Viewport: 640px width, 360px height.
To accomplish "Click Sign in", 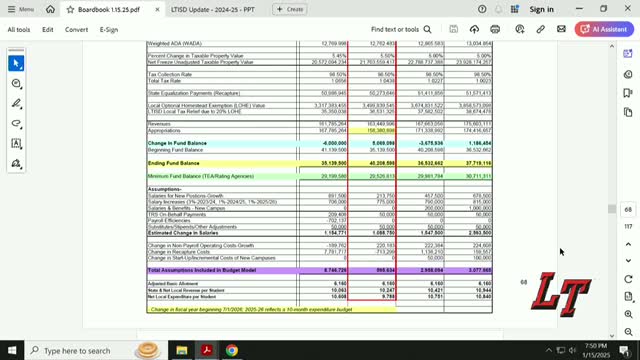I will tap(542, 9).
